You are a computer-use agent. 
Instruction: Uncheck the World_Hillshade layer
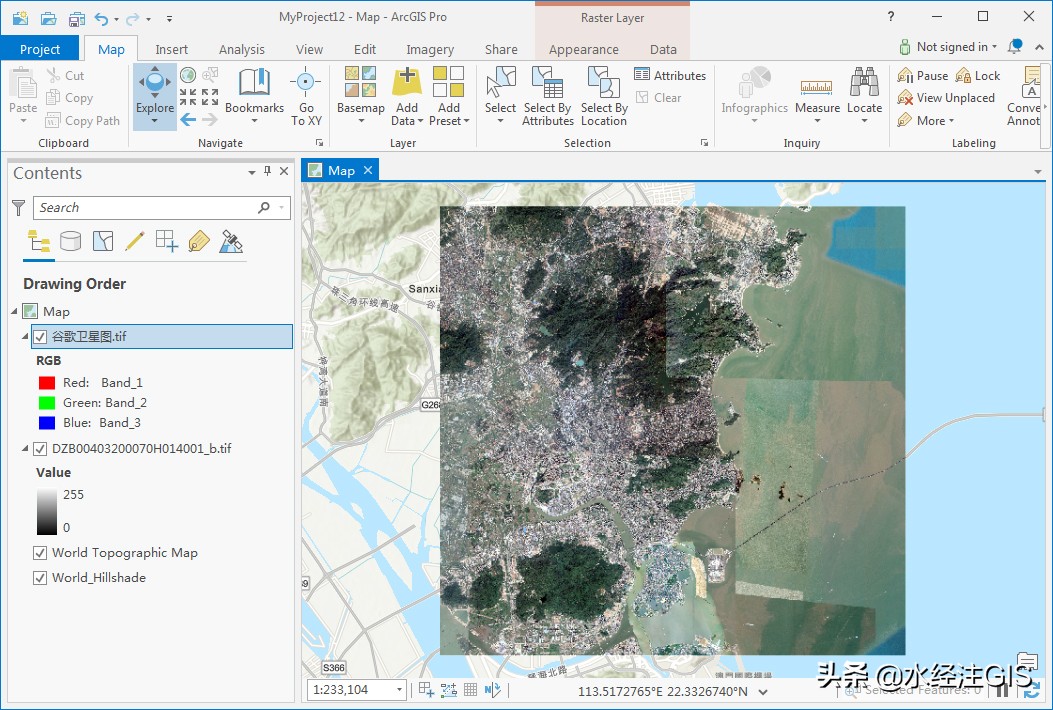point(40,578)
